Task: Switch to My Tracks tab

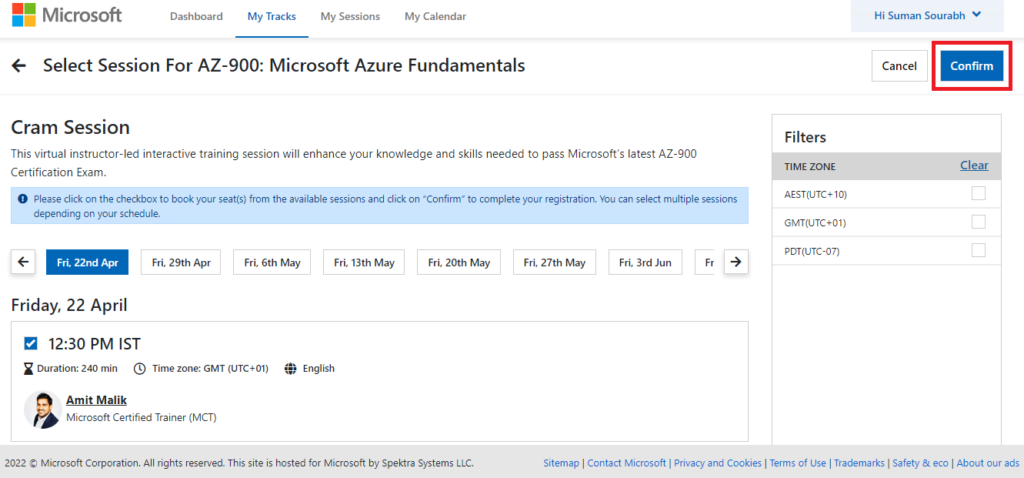Action: (x=271, y=16)
